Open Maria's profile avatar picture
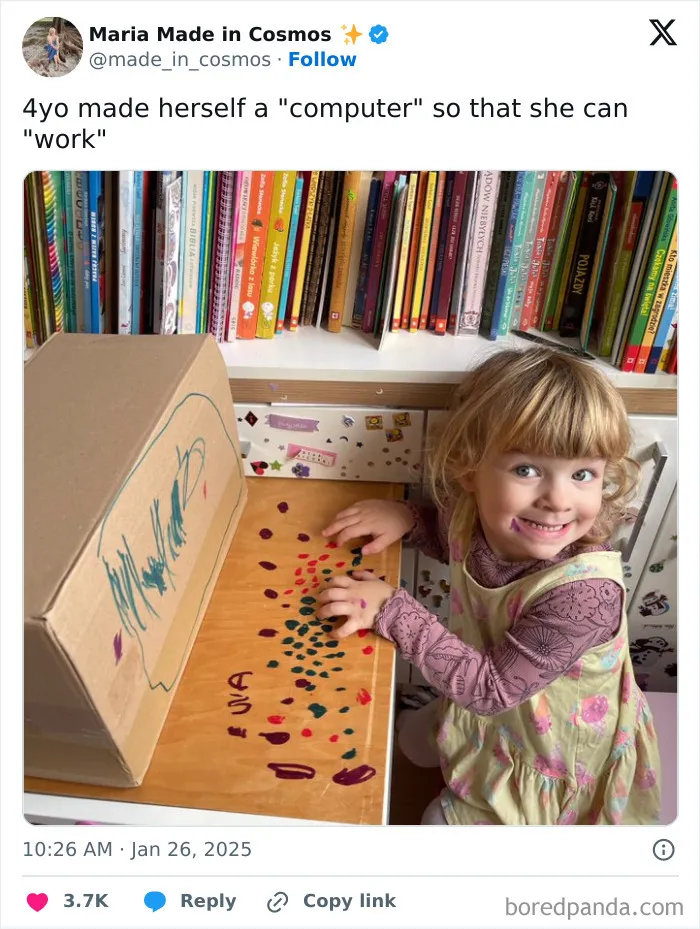The image size is (700, 929). pyautogui.click(x=53, y=47)
